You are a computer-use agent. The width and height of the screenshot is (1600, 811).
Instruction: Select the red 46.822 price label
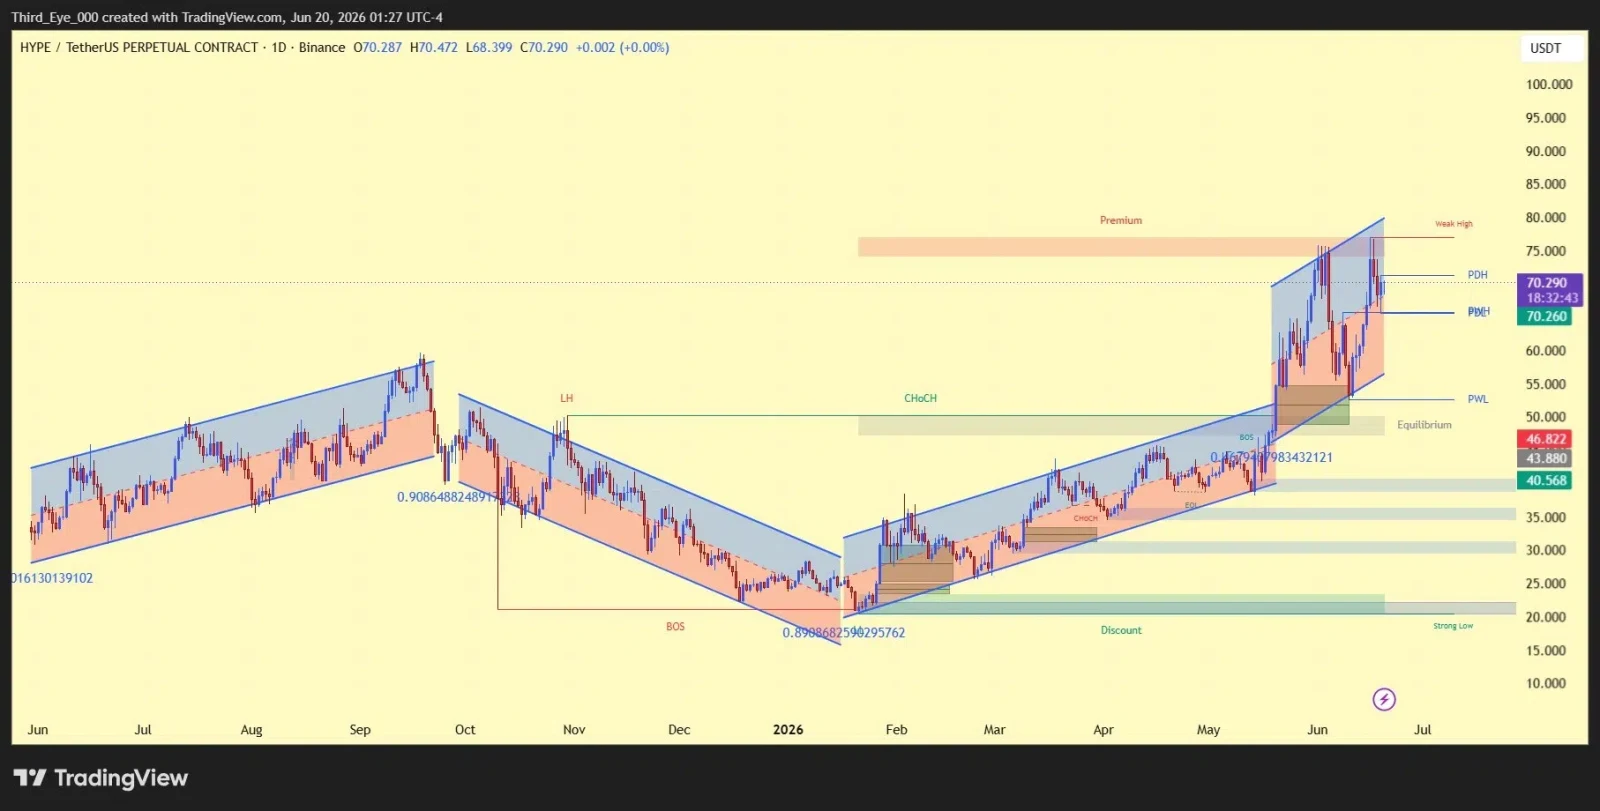click(1545, 439)
